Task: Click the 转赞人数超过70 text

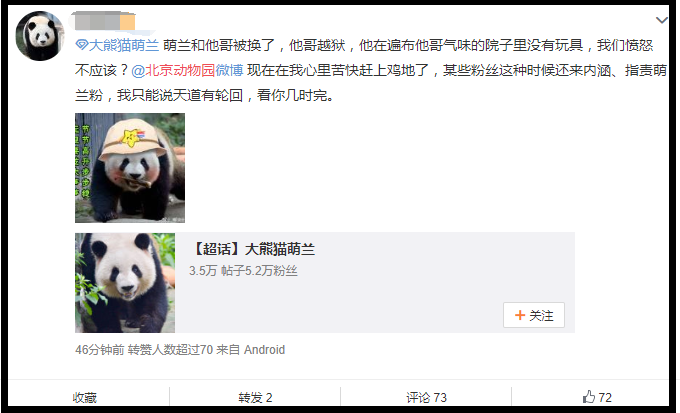Action: click(x=170, y=350)
